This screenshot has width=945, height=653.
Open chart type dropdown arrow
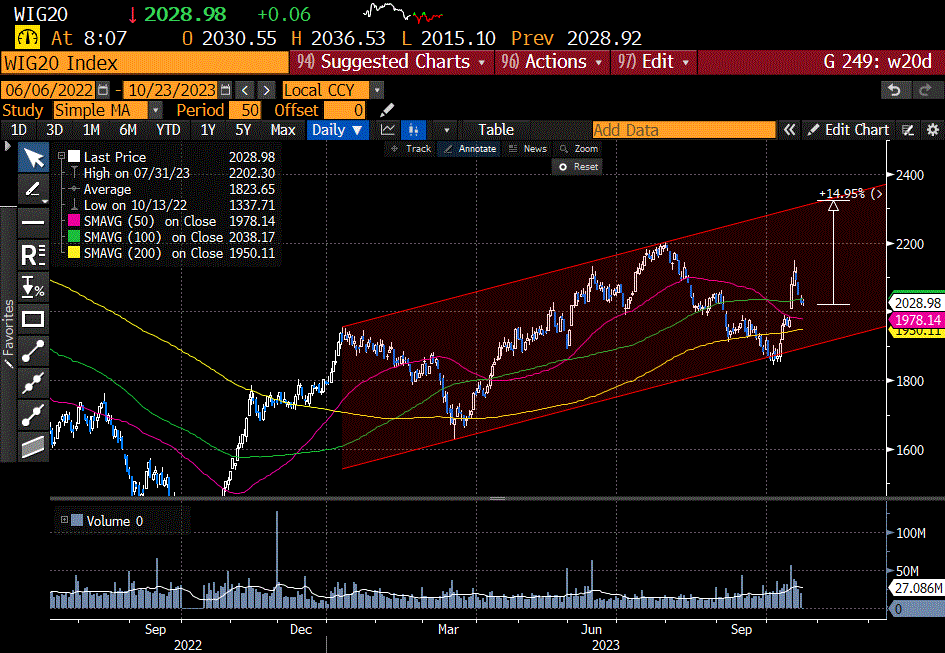447,130
